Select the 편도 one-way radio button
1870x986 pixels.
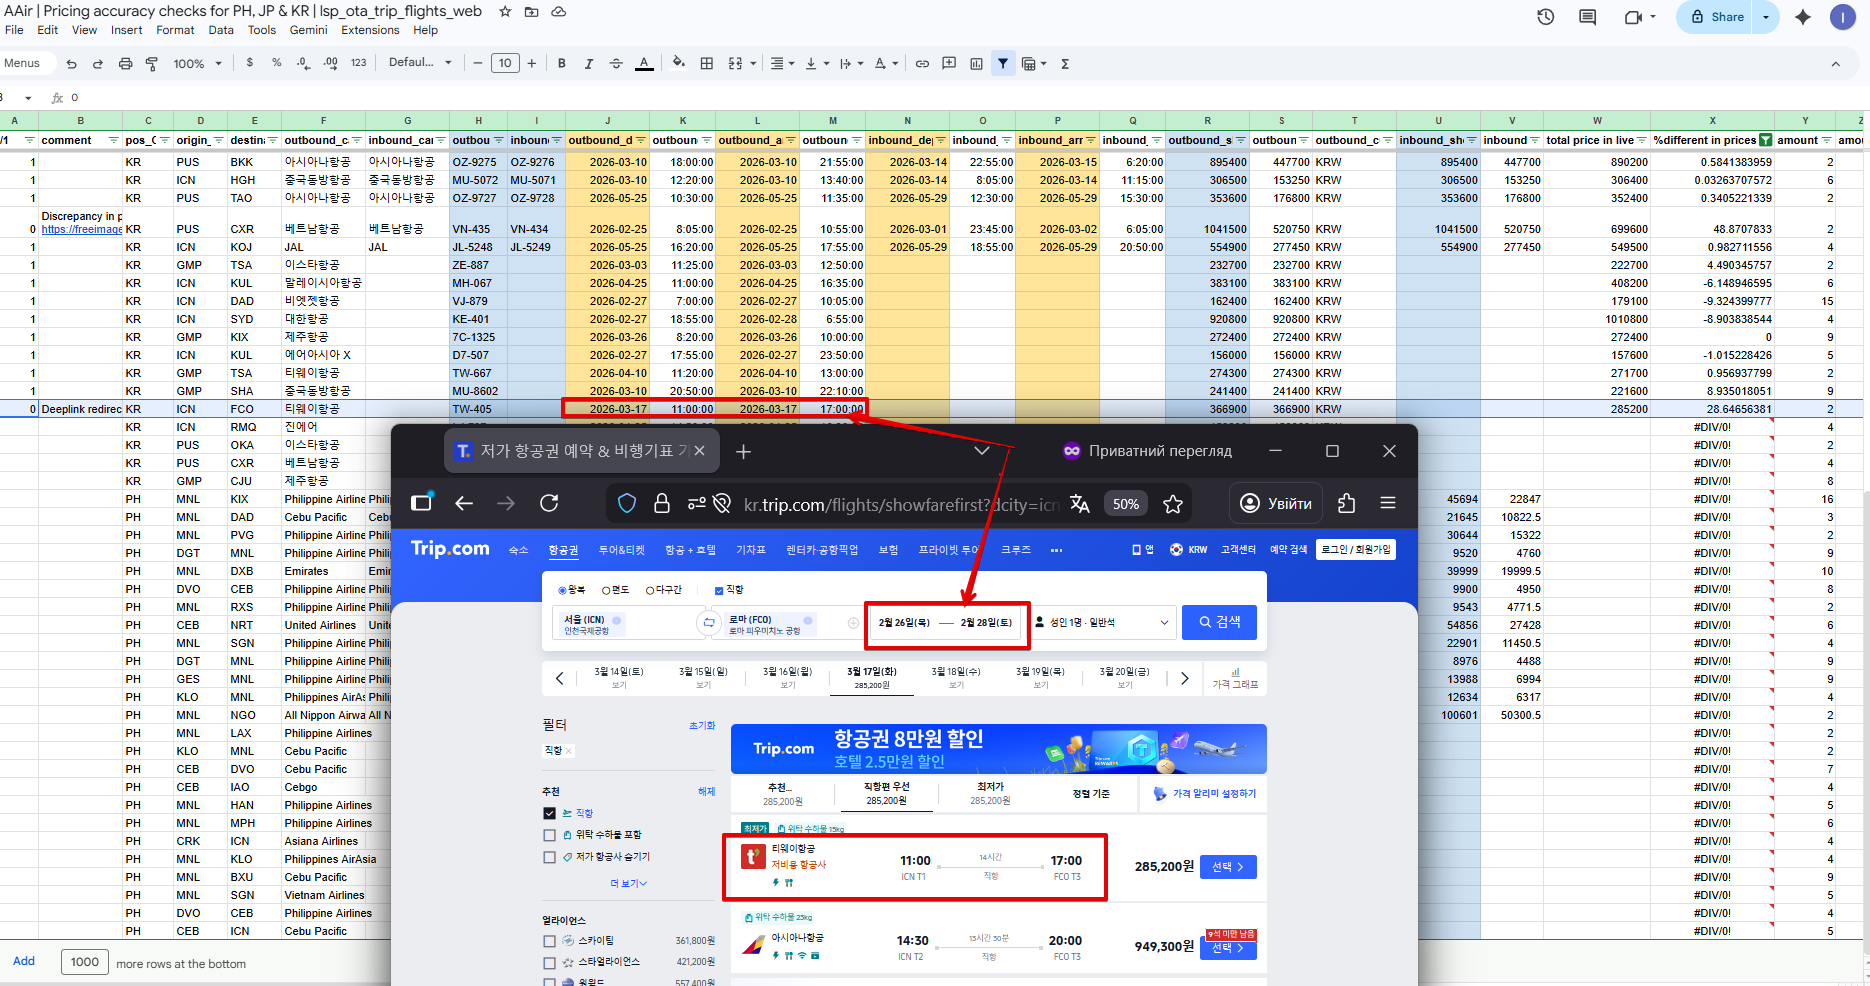pyautogui.click(x=606, y=590)
